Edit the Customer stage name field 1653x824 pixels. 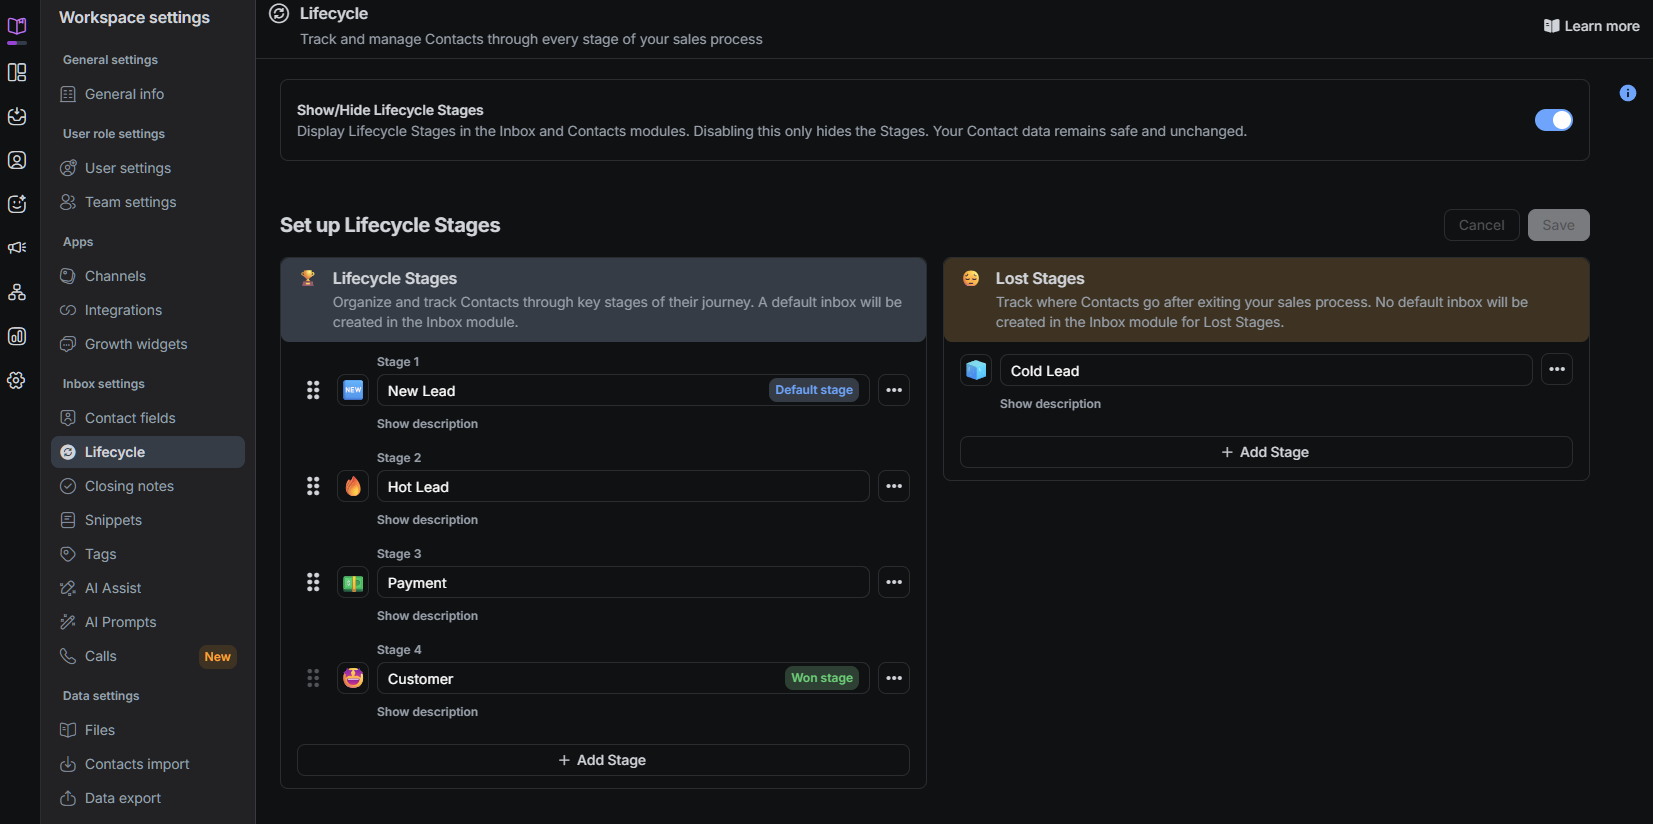tap(623, 678)
